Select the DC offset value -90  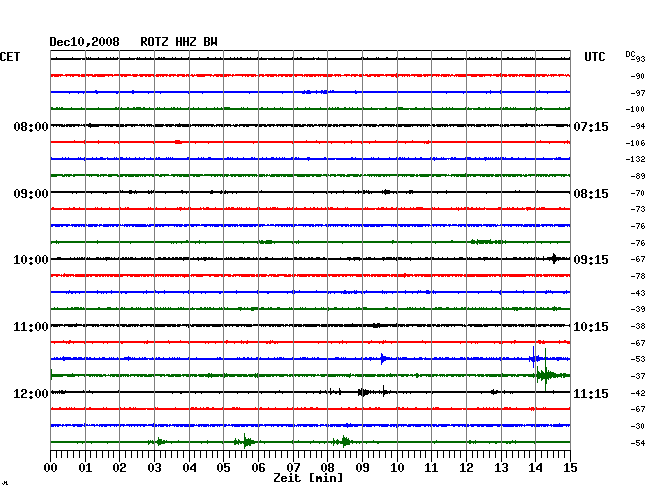pos(638,76)
